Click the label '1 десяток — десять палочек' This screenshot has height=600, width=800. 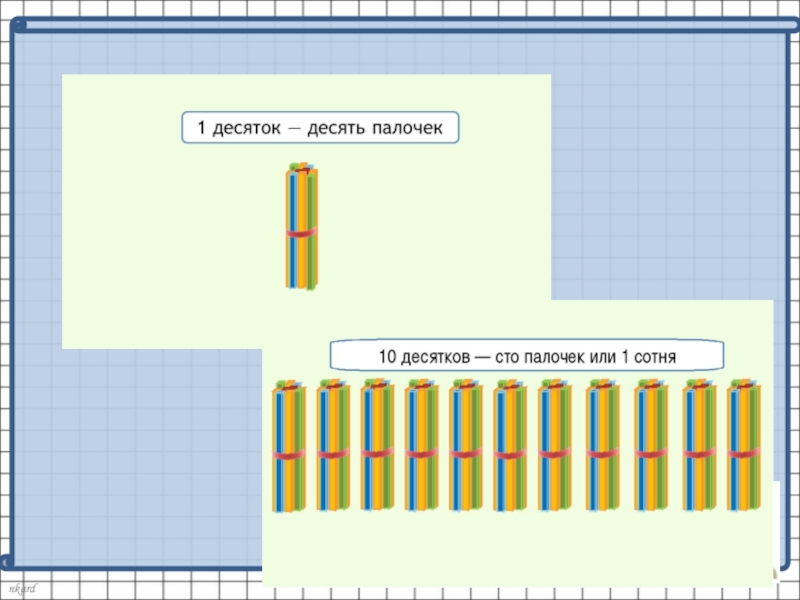click(320, 127)
